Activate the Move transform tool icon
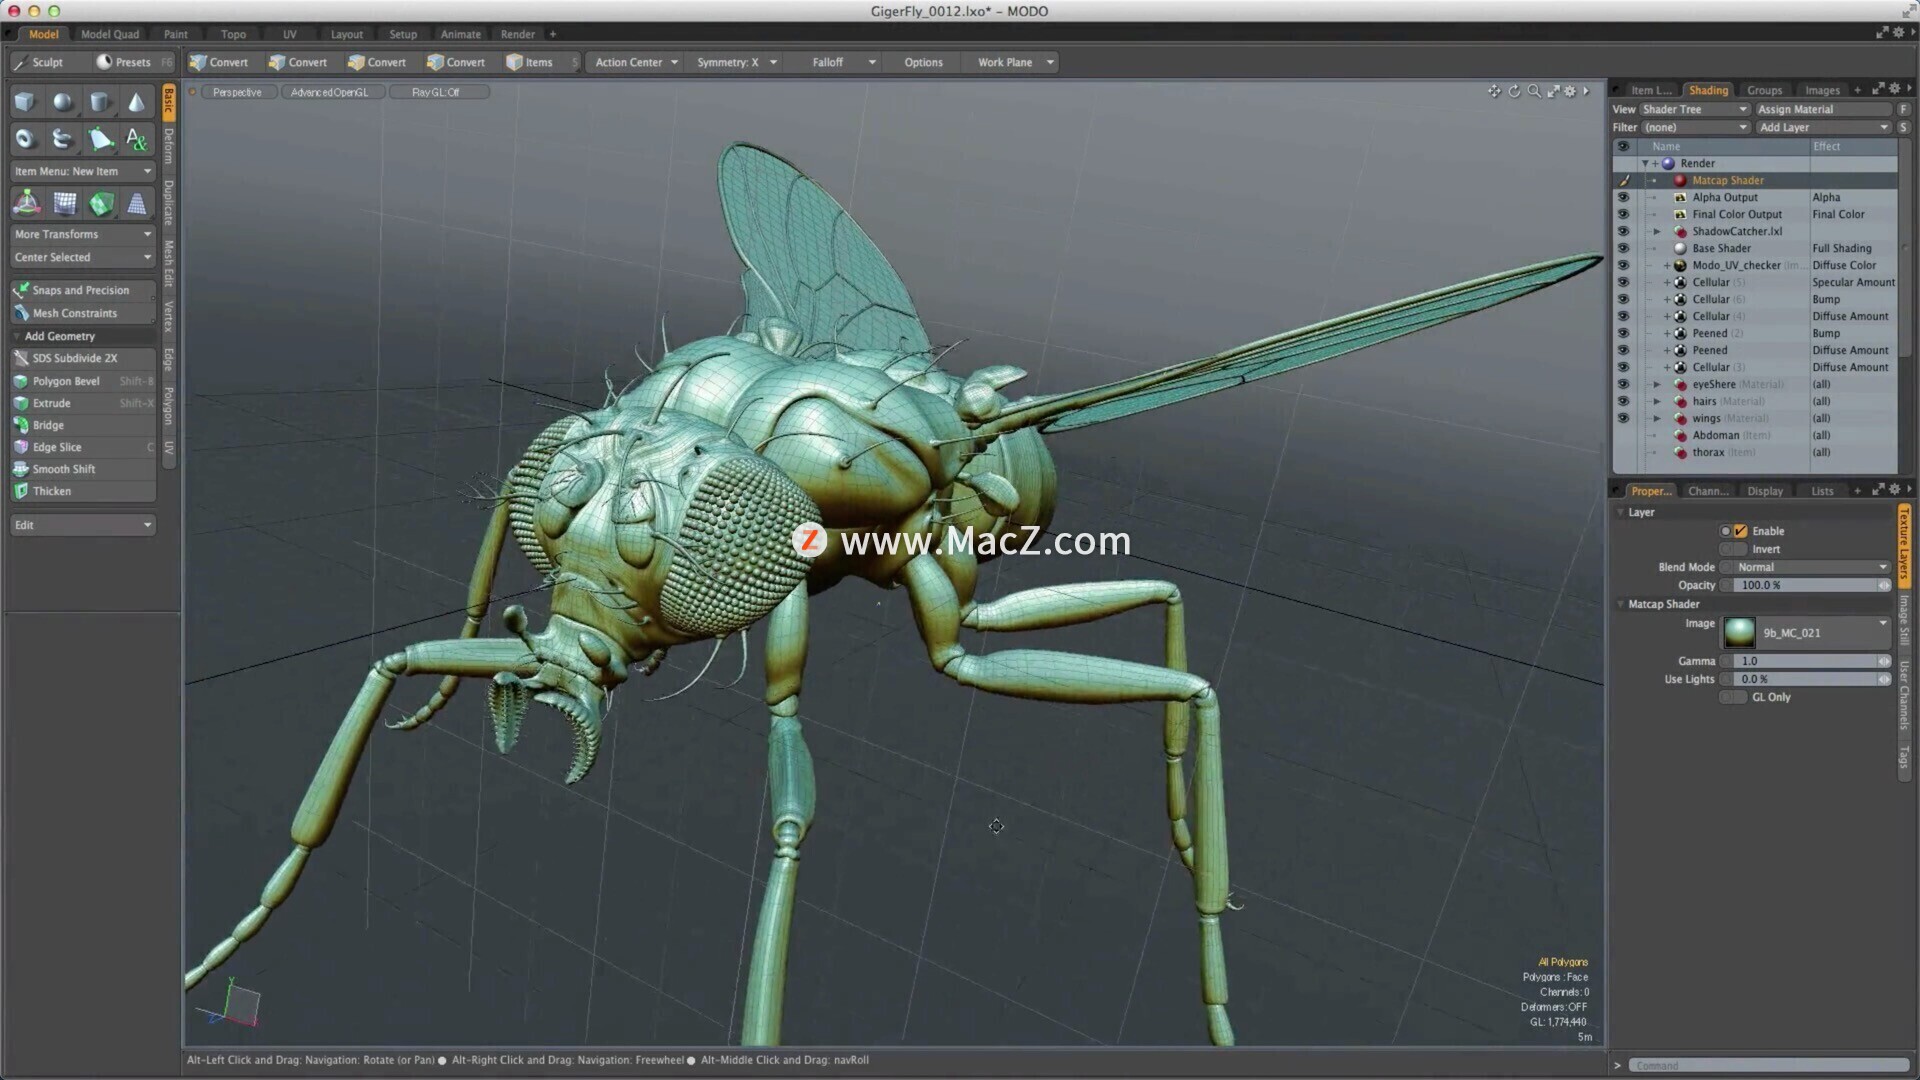This screenshot has height=1080, width=1920. (x=27, y=204)
